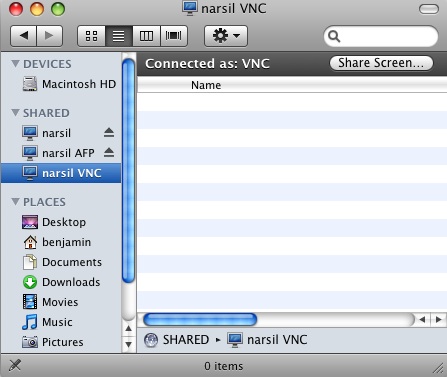Open Documents from Places
447x377 pixels.
click(62, 262)
